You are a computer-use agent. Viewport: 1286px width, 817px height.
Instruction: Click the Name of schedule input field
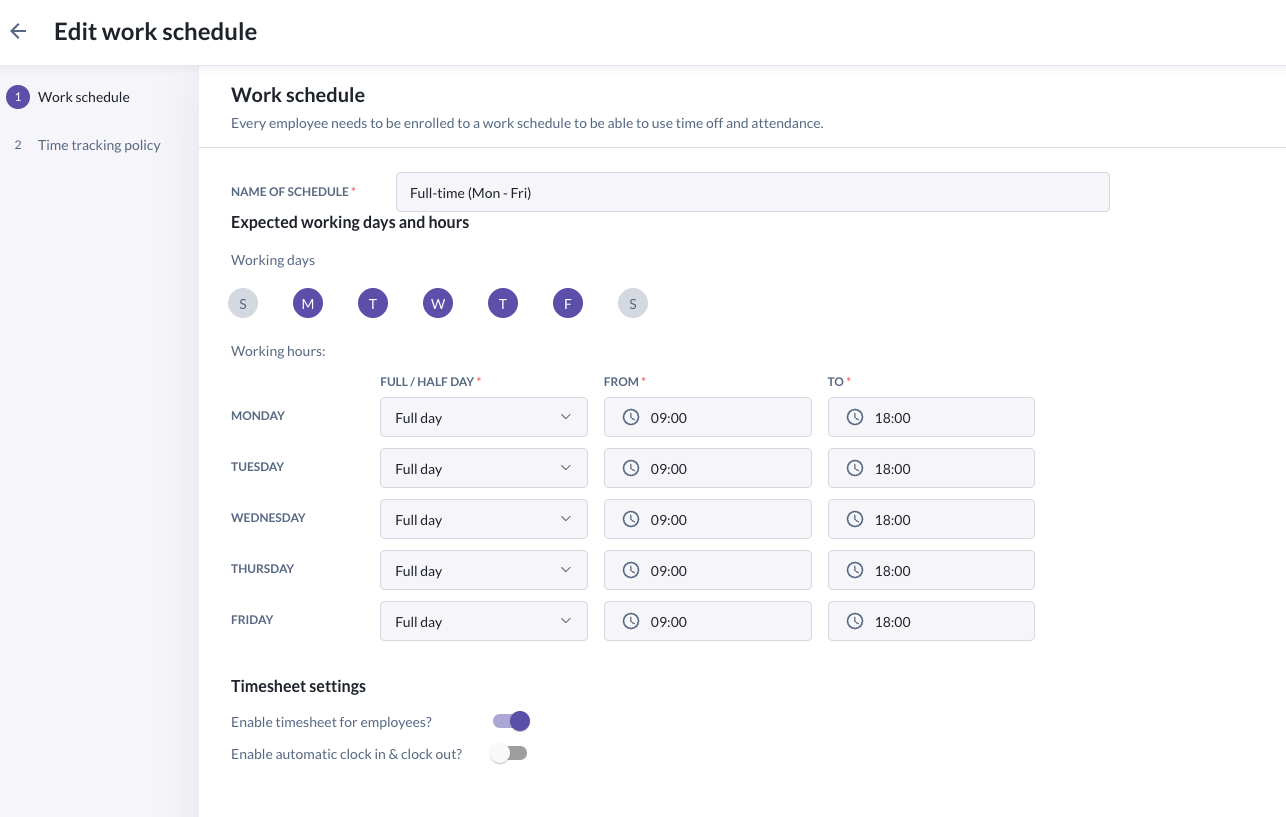point(752,192)
